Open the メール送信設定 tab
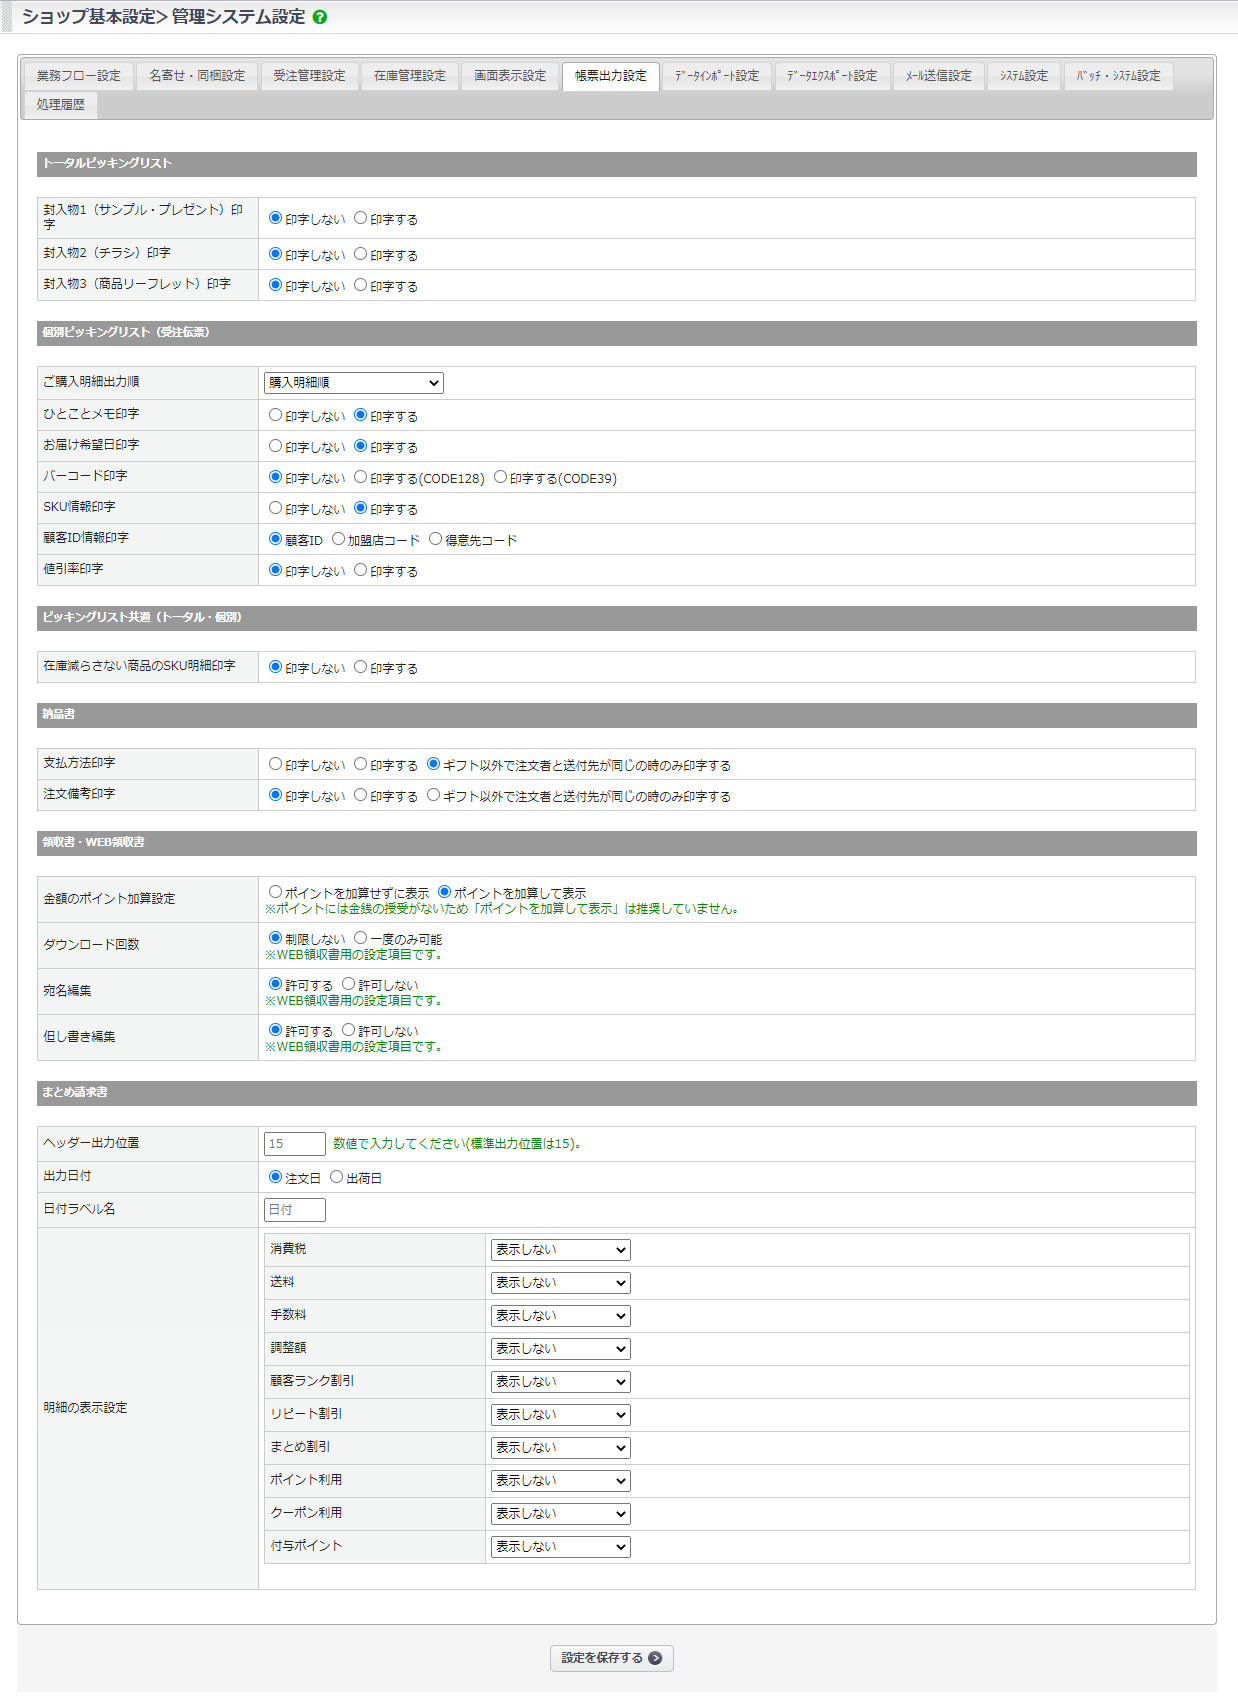The height and width of the screenshot is (1701, 1238). [x=938, y=76]
